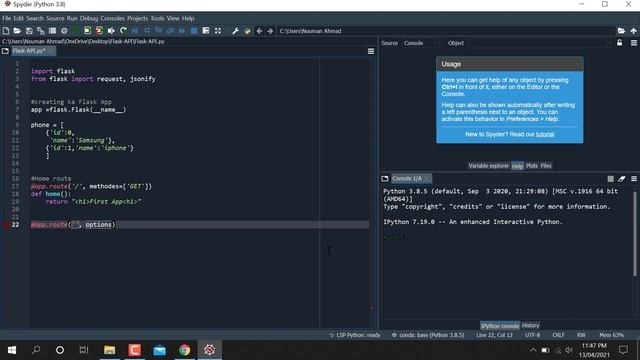Open Chrome from the taskbar
640x360 pixels.
point(184,350)
